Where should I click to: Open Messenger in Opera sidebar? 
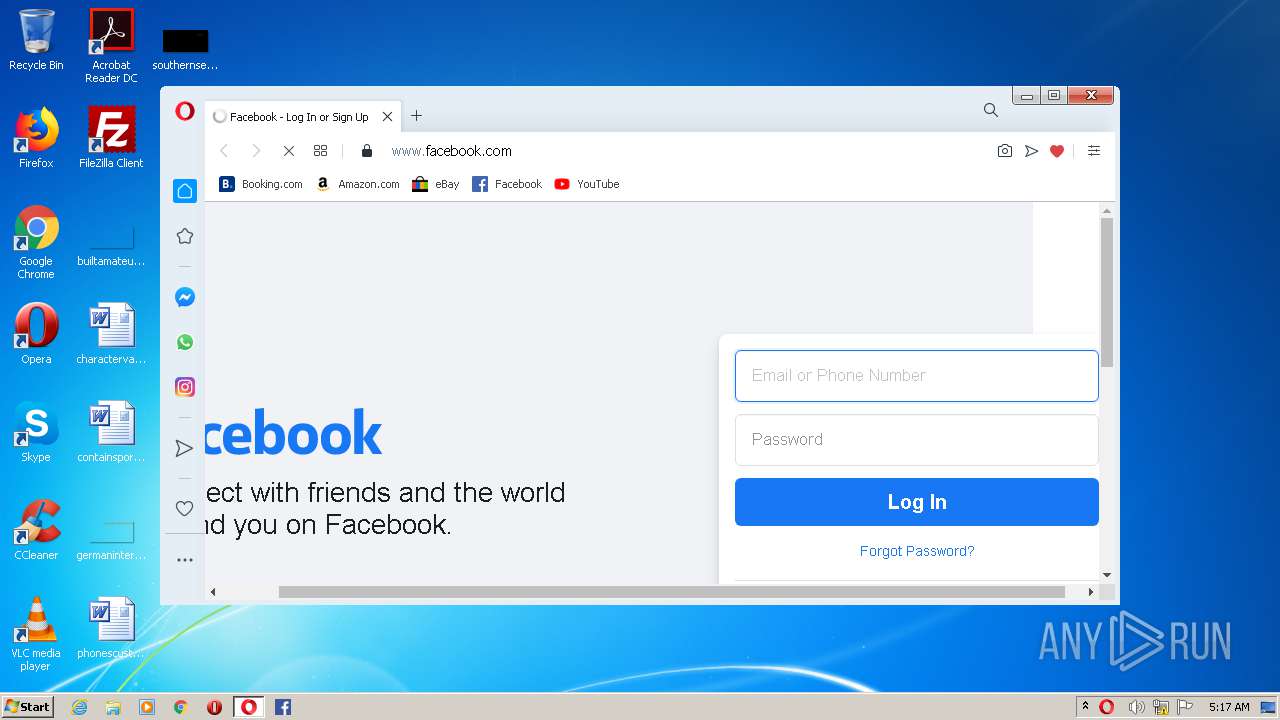(x=185, y=297)
